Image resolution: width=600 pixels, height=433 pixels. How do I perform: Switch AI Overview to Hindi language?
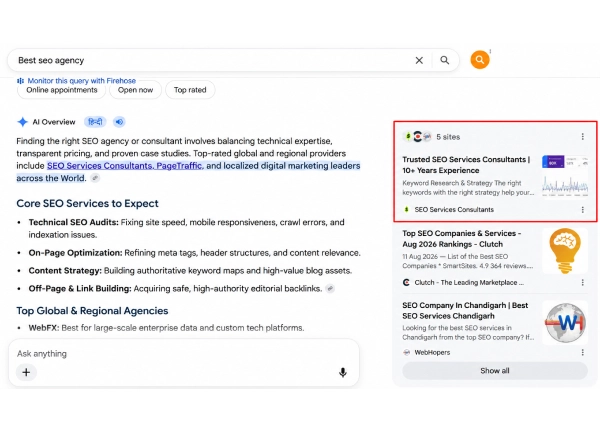point(95,122)
